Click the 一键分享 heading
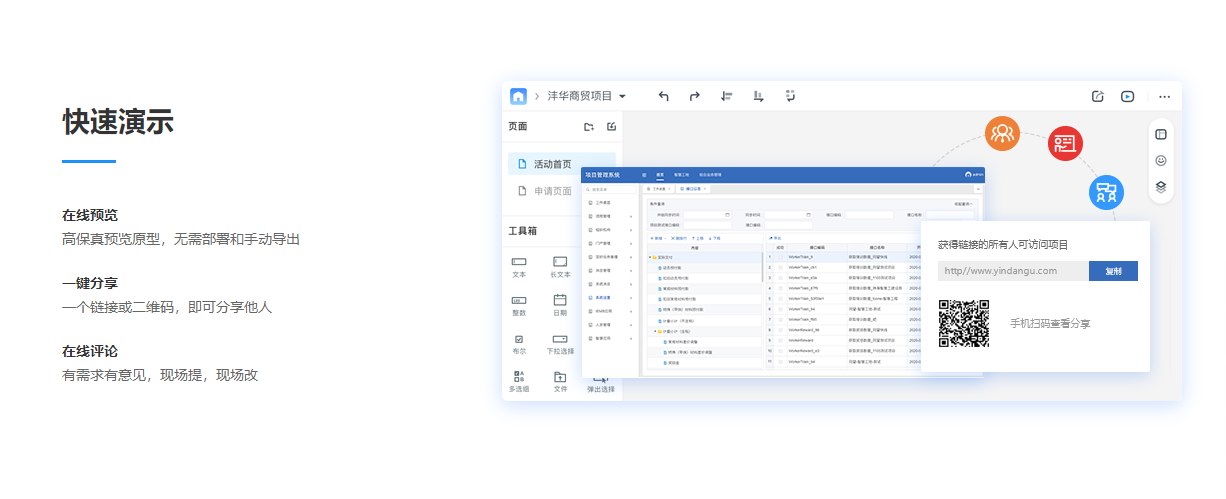The width and height of the screenshot is (1226, 499). click(90, 283)
